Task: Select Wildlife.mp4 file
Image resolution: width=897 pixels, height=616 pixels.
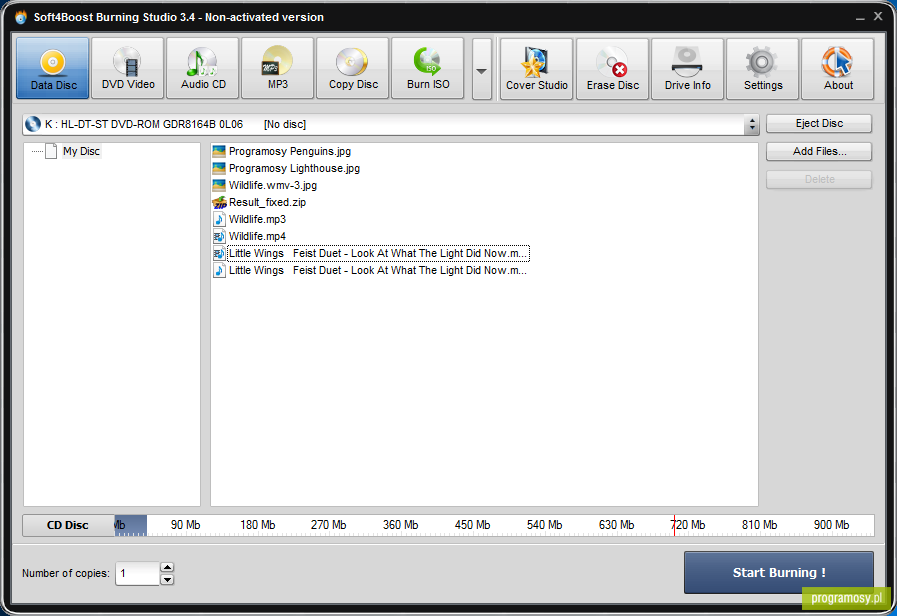Action: click(257, 236)
